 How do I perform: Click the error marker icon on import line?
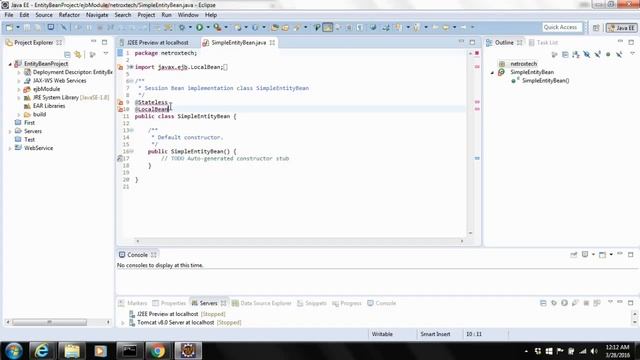pyautogui.click(x=120, y=67)
